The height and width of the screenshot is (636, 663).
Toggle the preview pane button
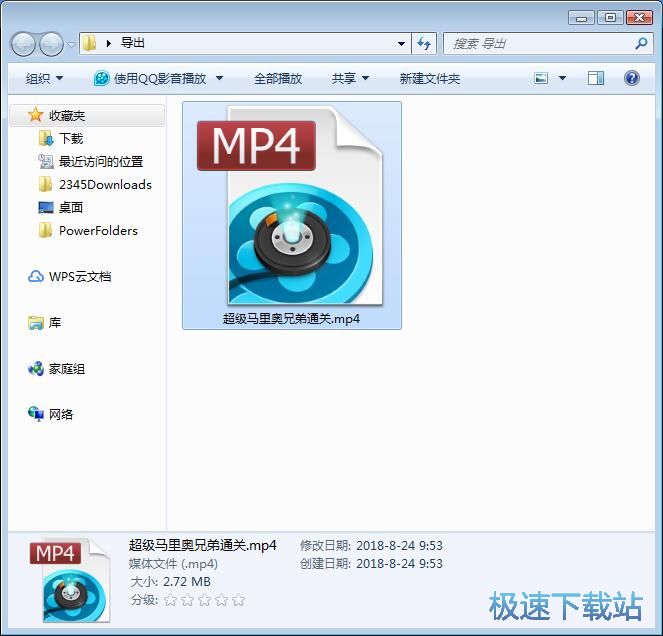point(595,78)
